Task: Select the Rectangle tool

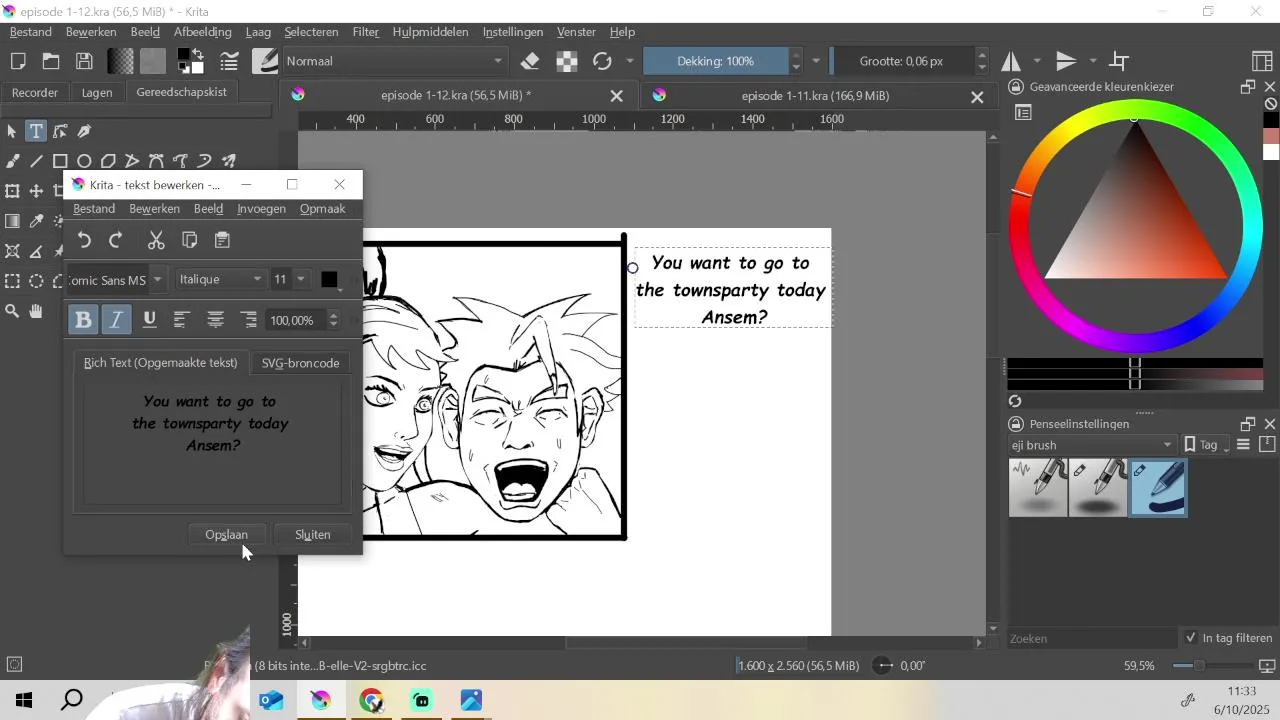Action: (x=60, y=161)
